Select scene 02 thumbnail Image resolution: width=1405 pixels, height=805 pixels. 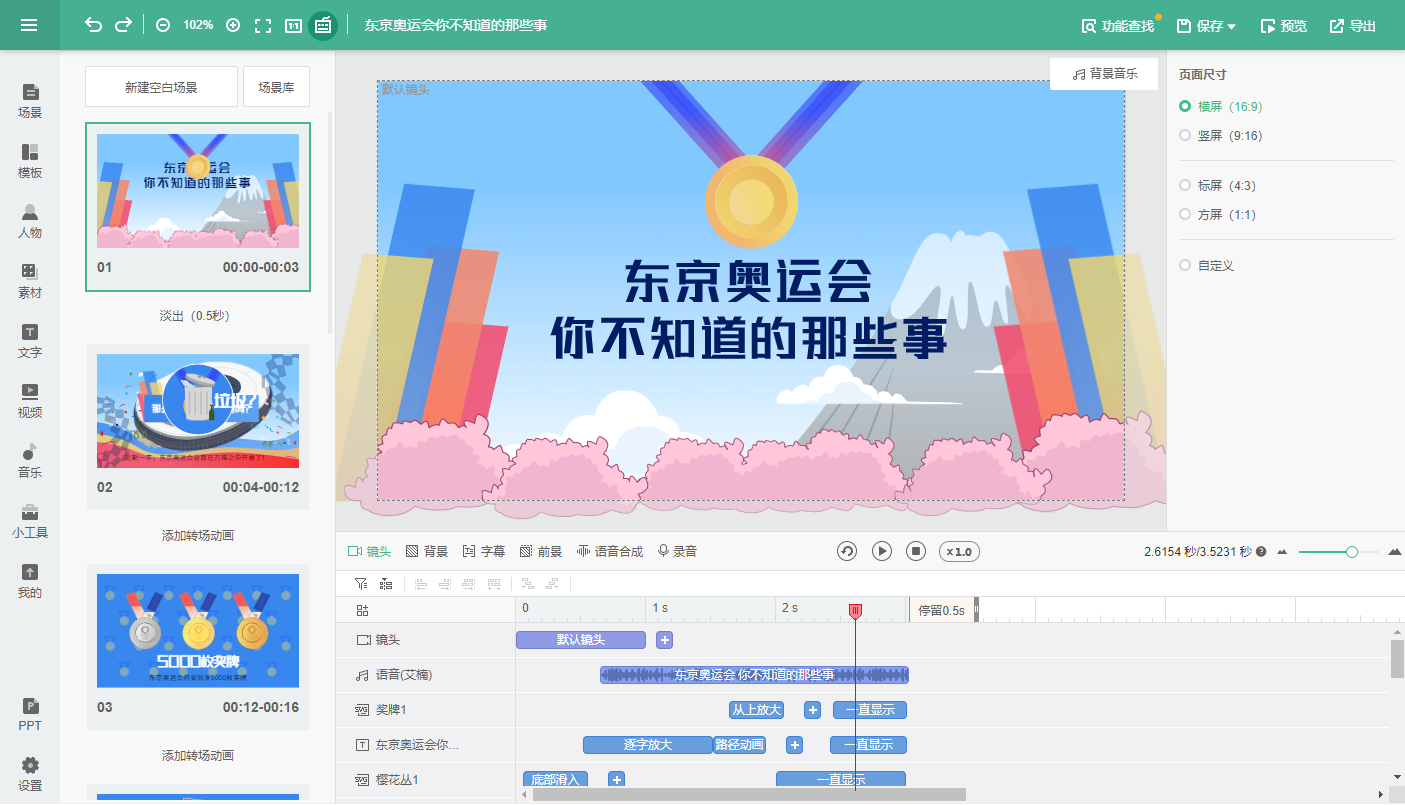[198, 410]
